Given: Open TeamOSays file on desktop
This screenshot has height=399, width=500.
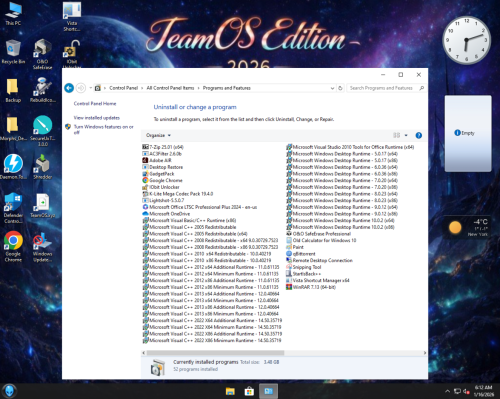Looking at the screenshot, I should pyautogui.click(x=43, y=205).
